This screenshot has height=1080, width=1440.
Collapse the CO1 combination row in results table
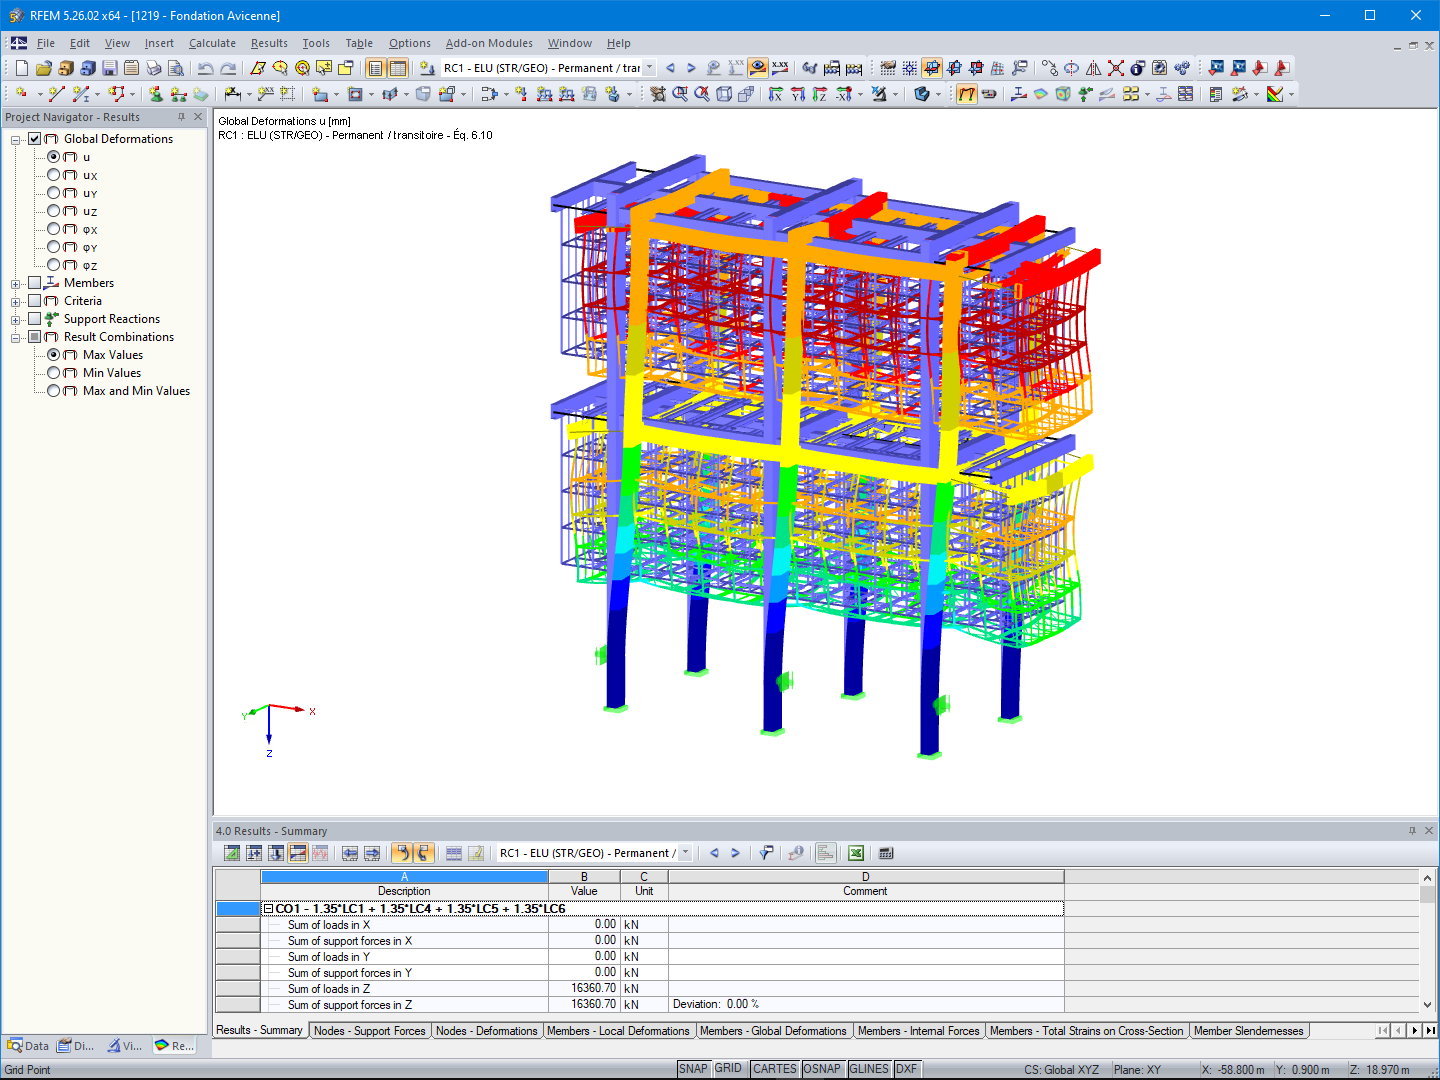click(x=267, y=908)
